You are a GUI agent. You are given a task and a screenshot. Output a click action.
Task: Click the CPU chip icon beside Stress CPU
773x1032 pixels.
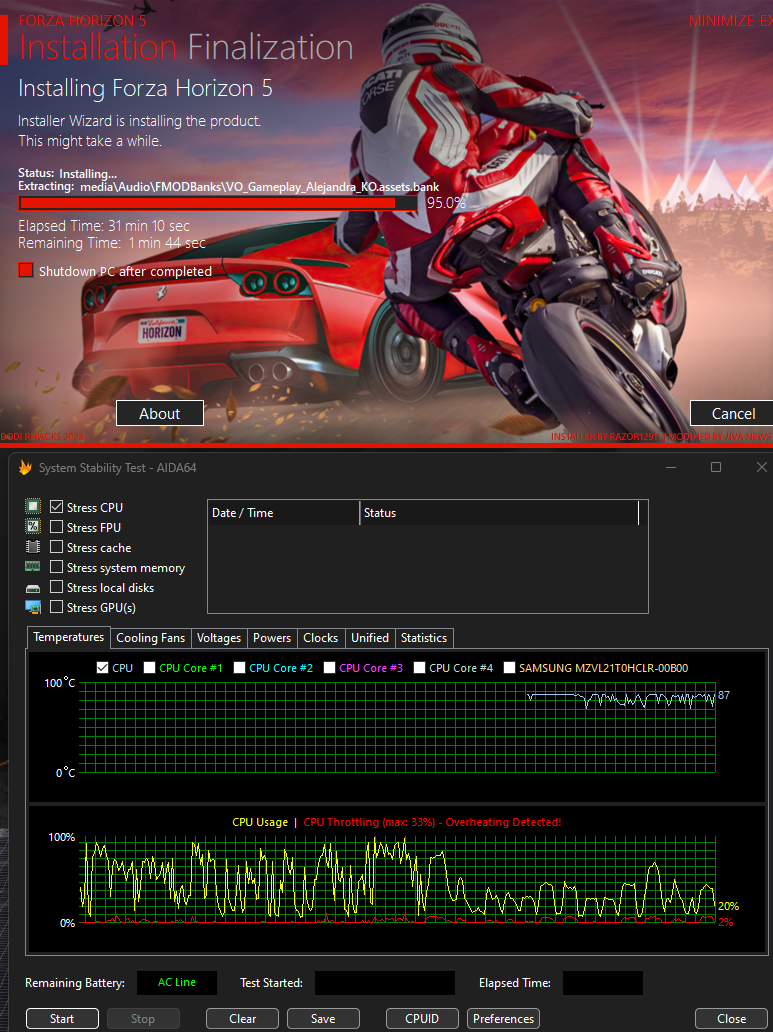33,506
